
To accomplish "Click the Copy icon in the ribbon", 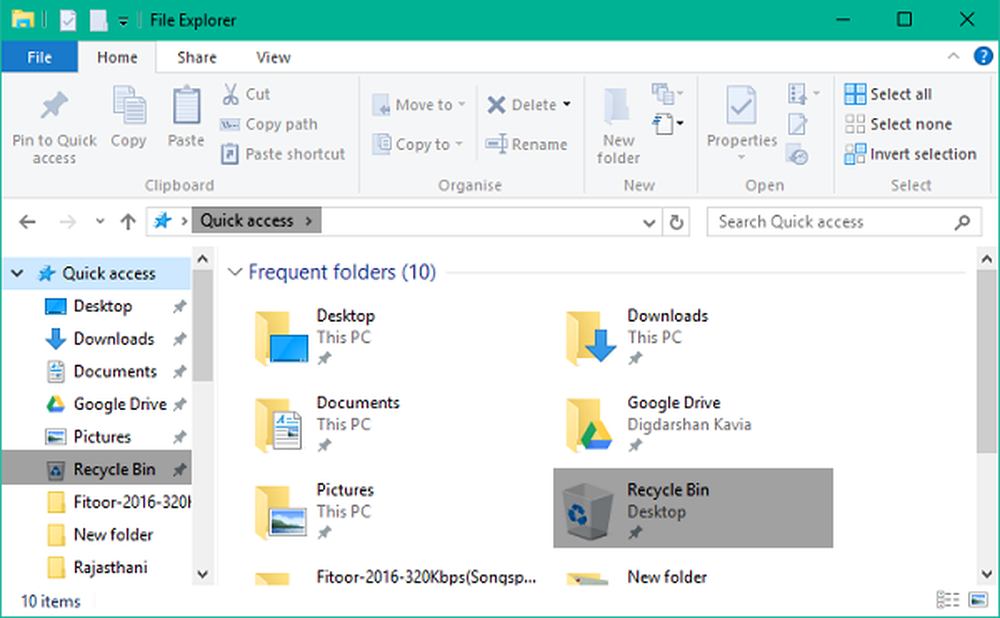I will [128, 108].
